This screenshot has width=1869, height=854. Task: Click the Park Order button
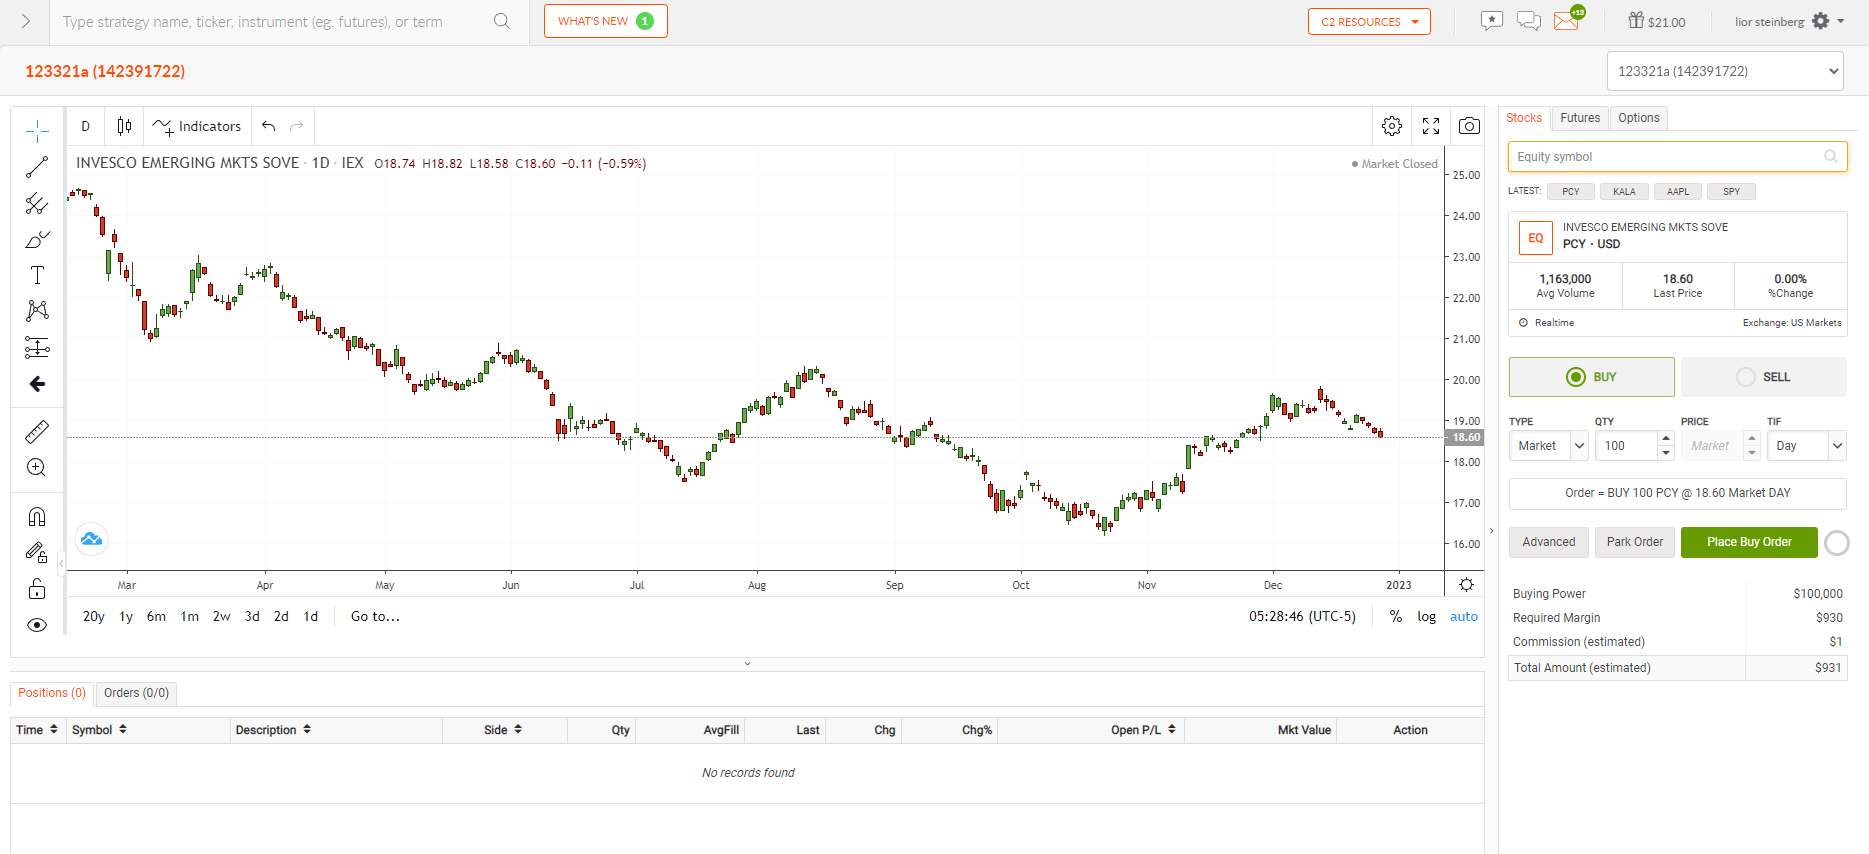(1634, 542)
